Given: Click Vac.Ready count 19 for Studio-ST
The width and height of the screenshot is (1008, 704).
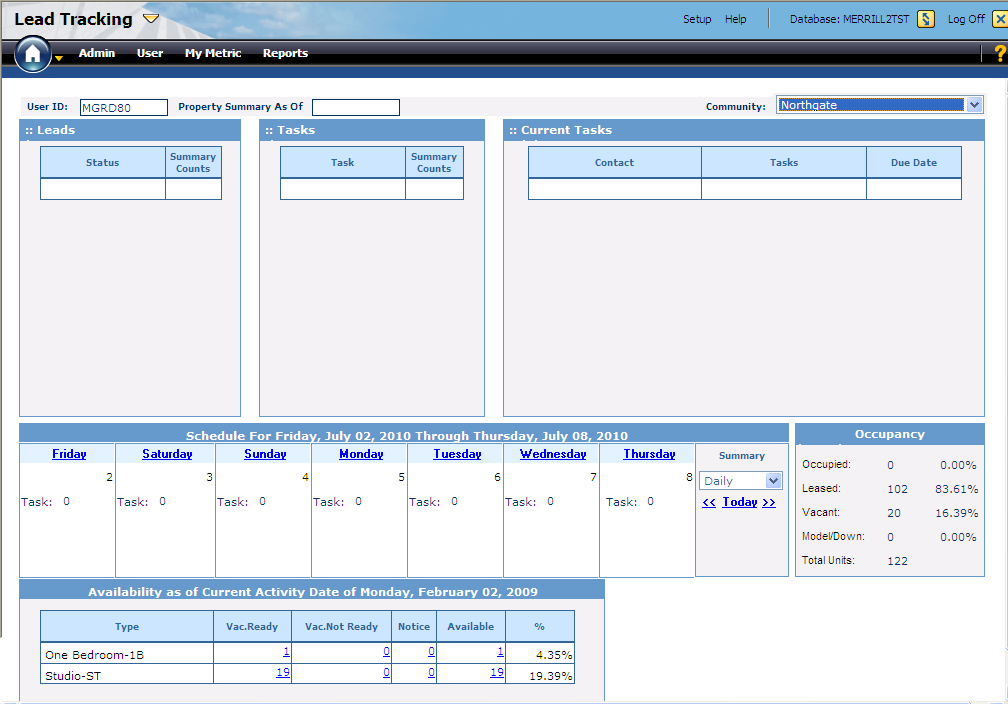Looking at the screenshot, I should (283, 672).
